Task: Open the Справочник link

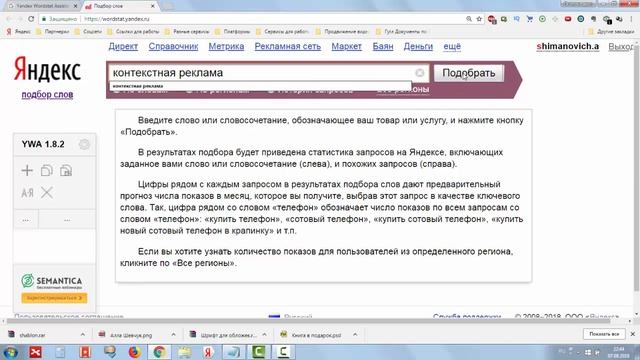Action: pos(173,47)
